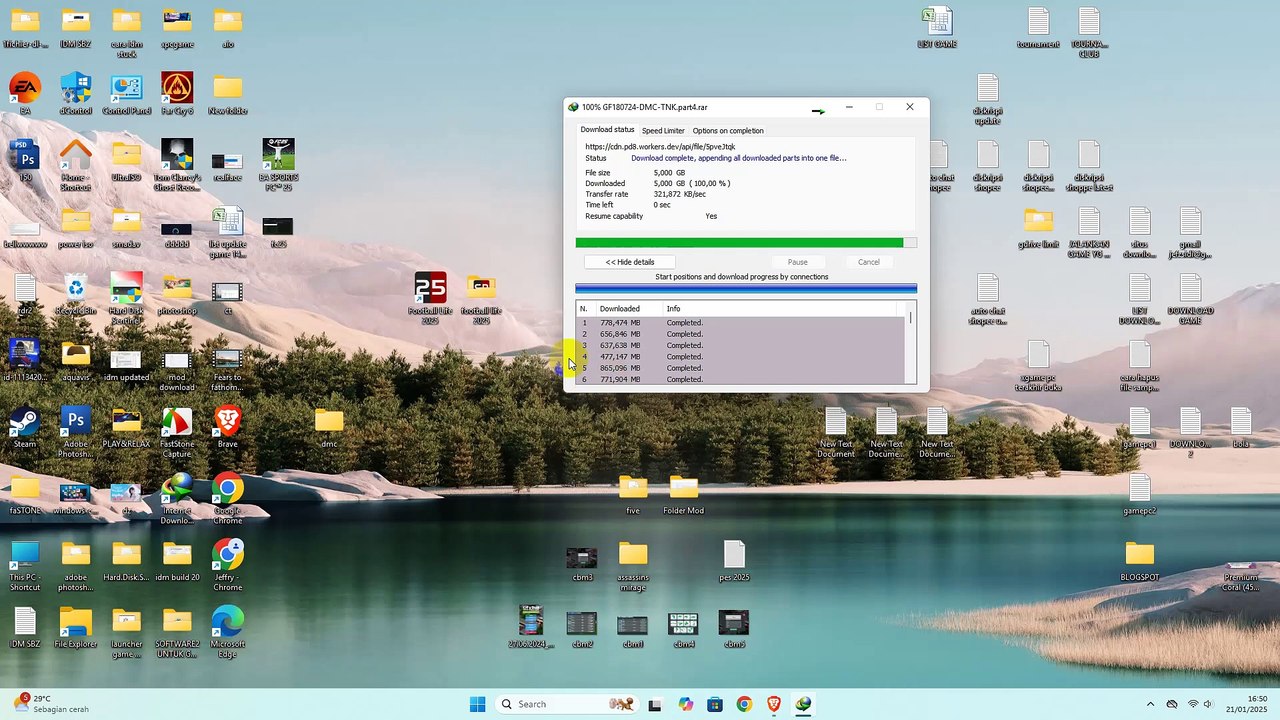1280x720 pixels.
Task: Open the Football Life 2025 shortcut
Action: [430, 298]
